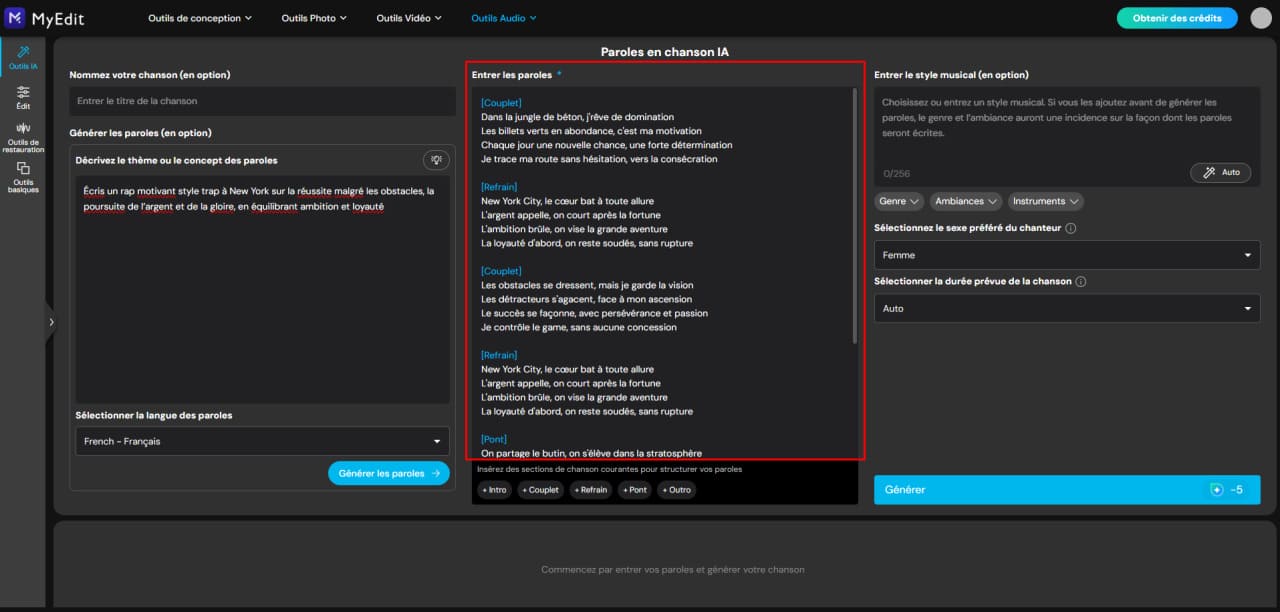The height and width of the screenshot is (612, 1280).
Task: Open the Outils de conception menu
Action: point(200,18)
